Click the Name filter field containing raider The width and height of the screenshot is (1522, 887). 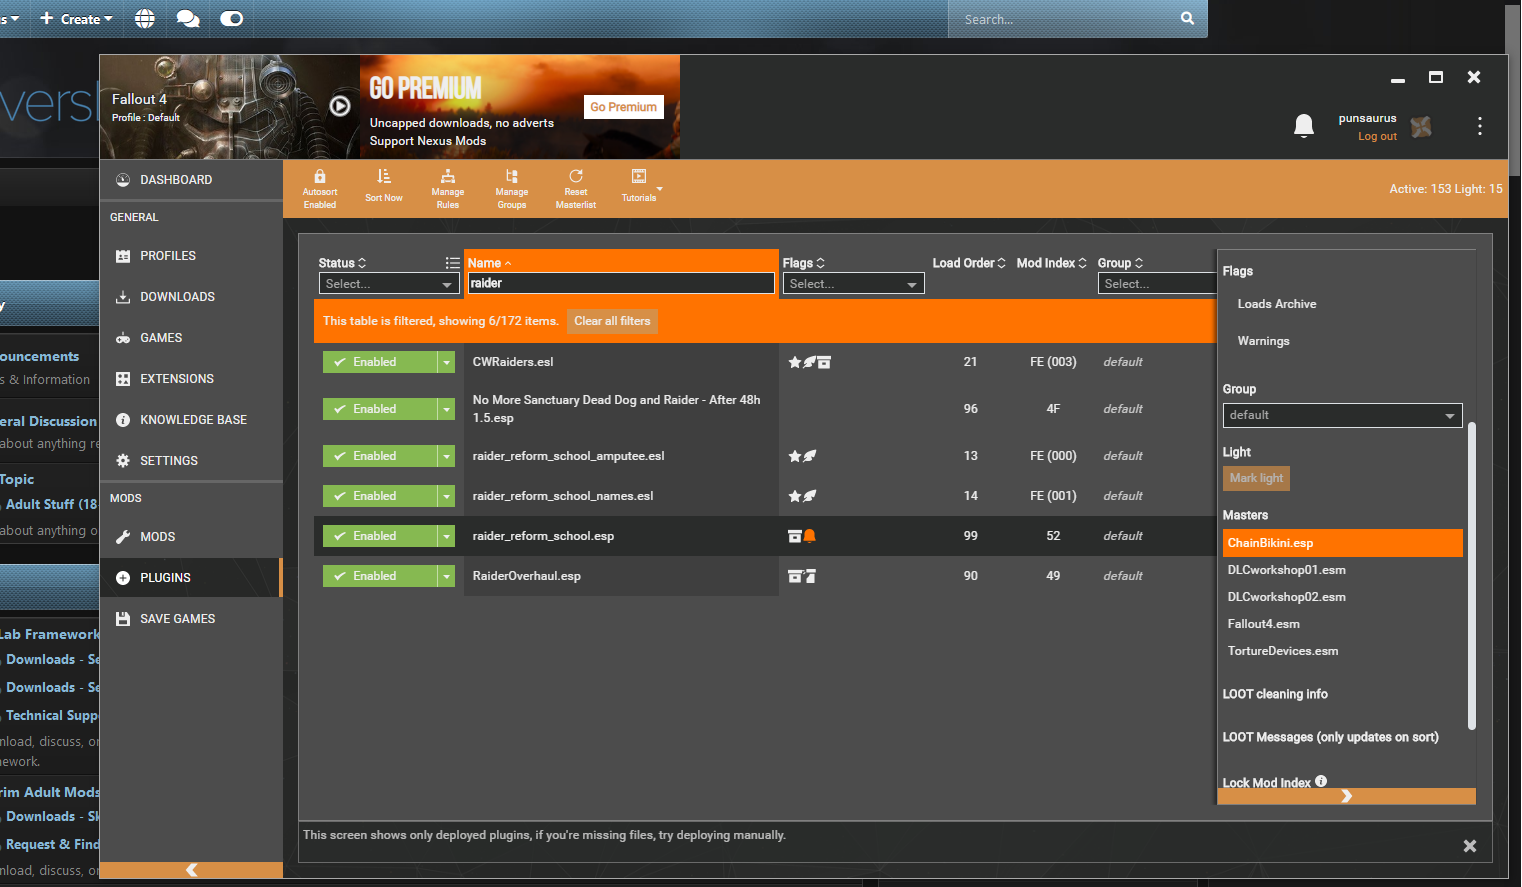coord(621,284)
